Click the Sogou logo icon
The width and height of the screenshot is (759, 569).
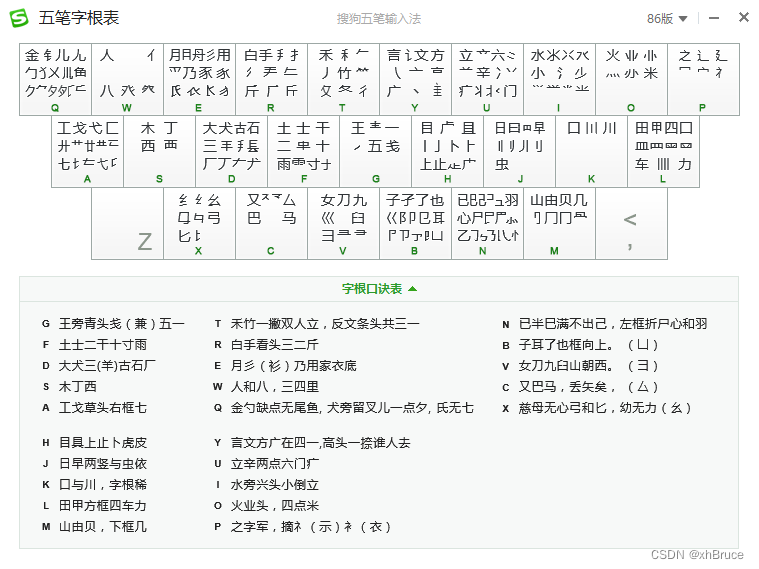coord(19,18)
